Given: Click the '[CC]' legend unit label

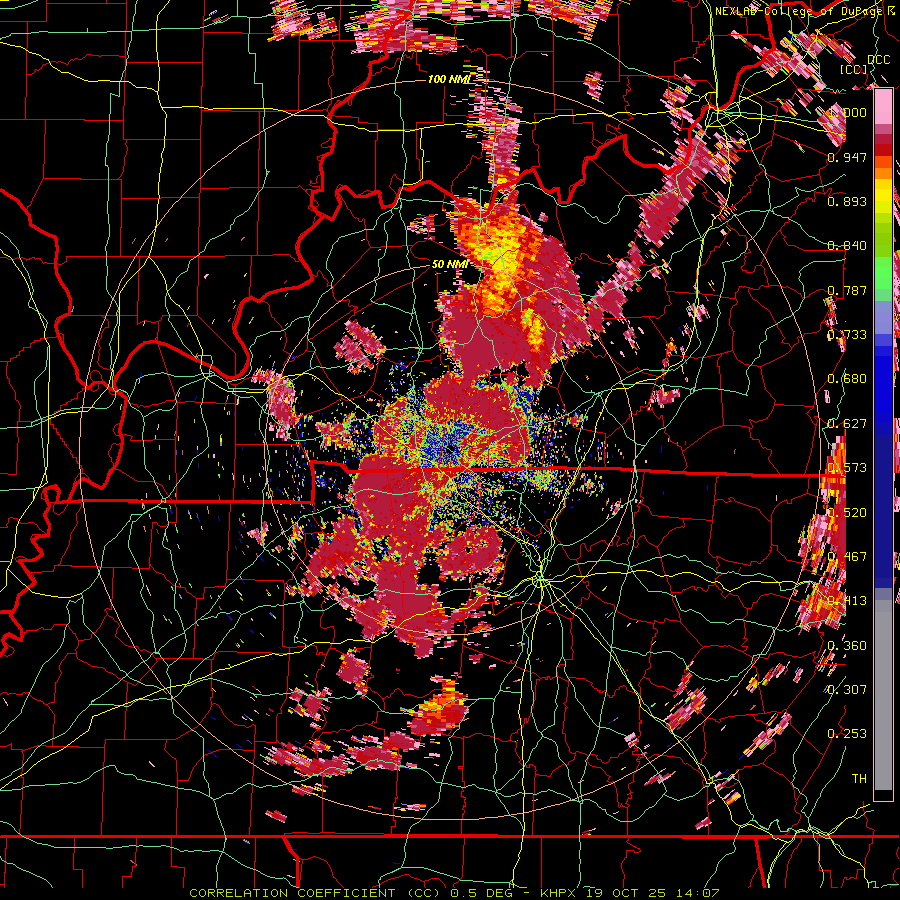Looking at the screenshot, I should [x=854, y=69].
